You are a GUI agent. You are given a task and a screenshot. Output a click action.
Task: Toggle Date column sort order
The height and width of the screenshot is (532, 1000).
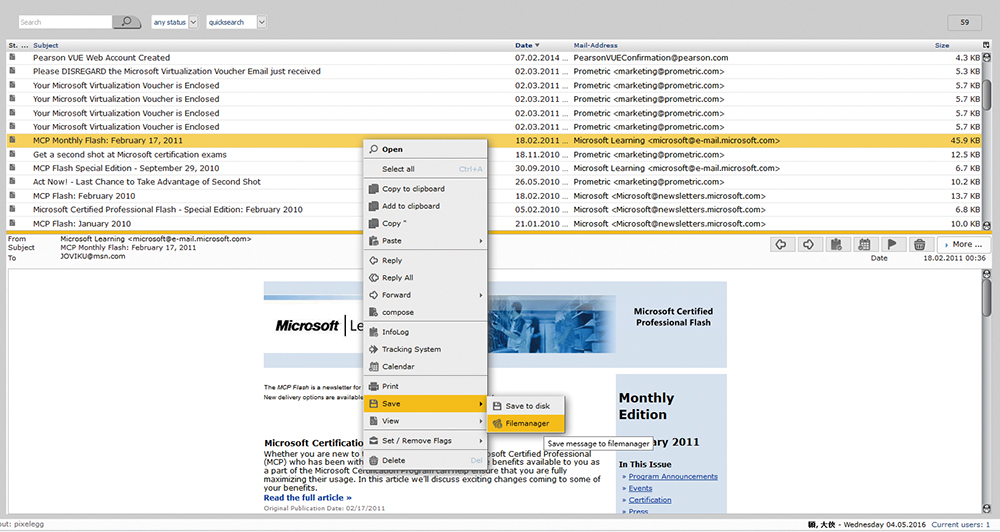point(527,45)
